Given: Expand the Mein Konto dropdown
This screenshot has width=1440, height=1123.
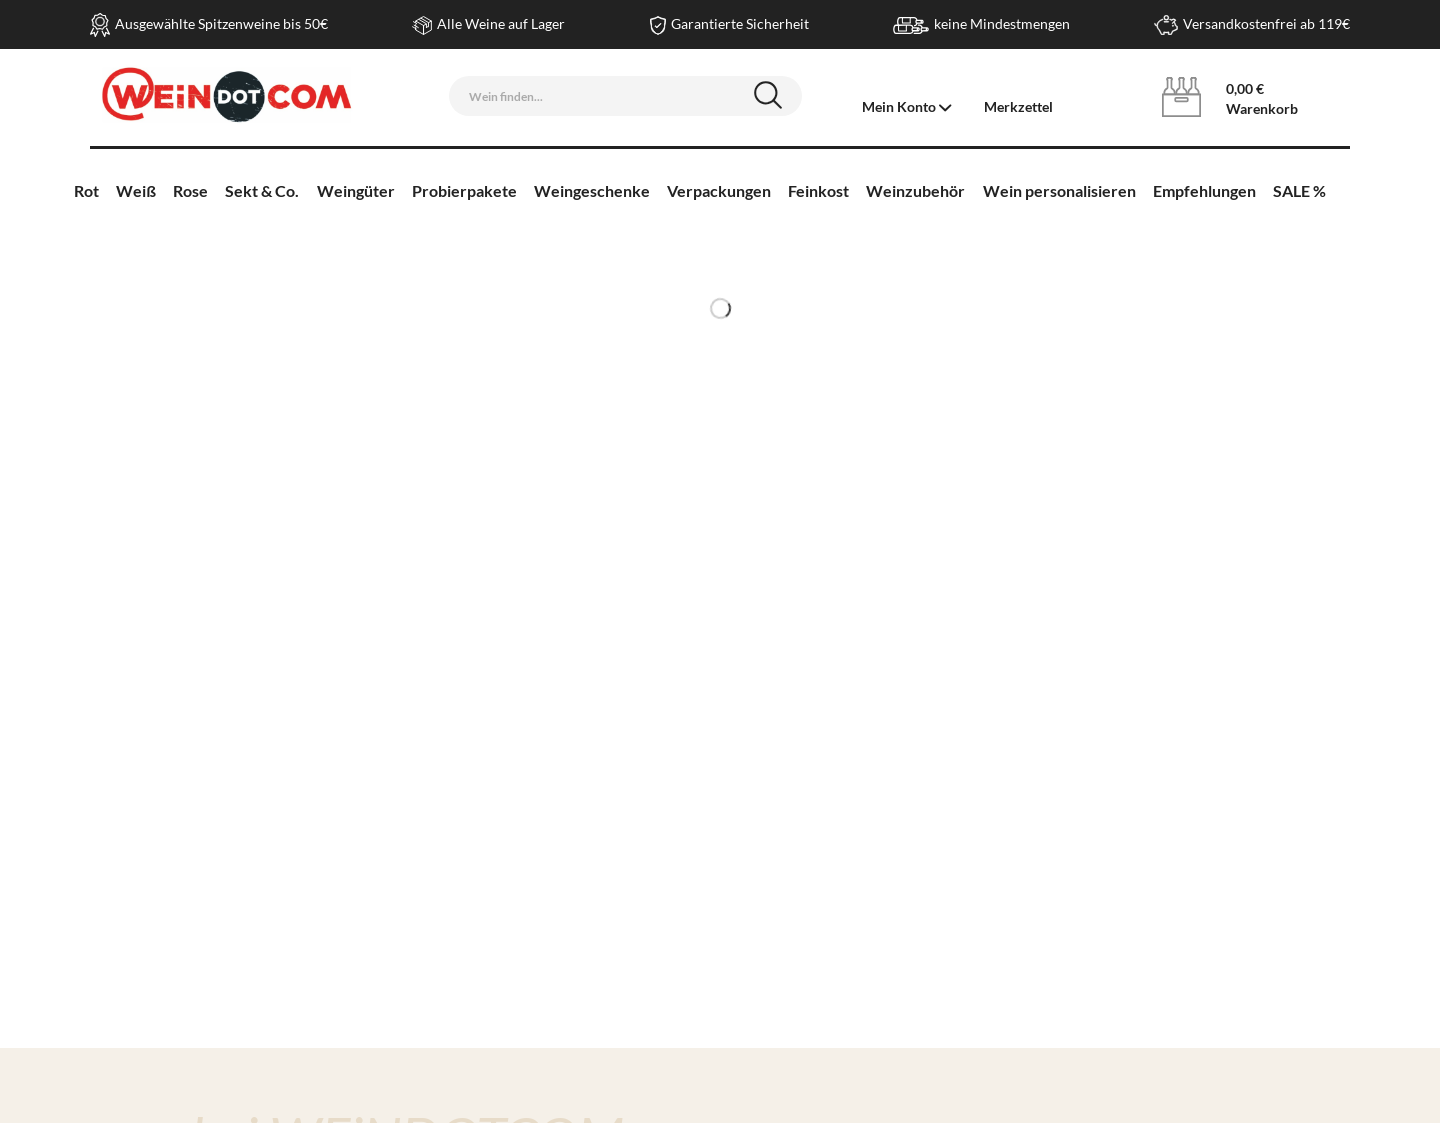Looking at the screenshot, I should pyautogui.click(x=907, y=107).
